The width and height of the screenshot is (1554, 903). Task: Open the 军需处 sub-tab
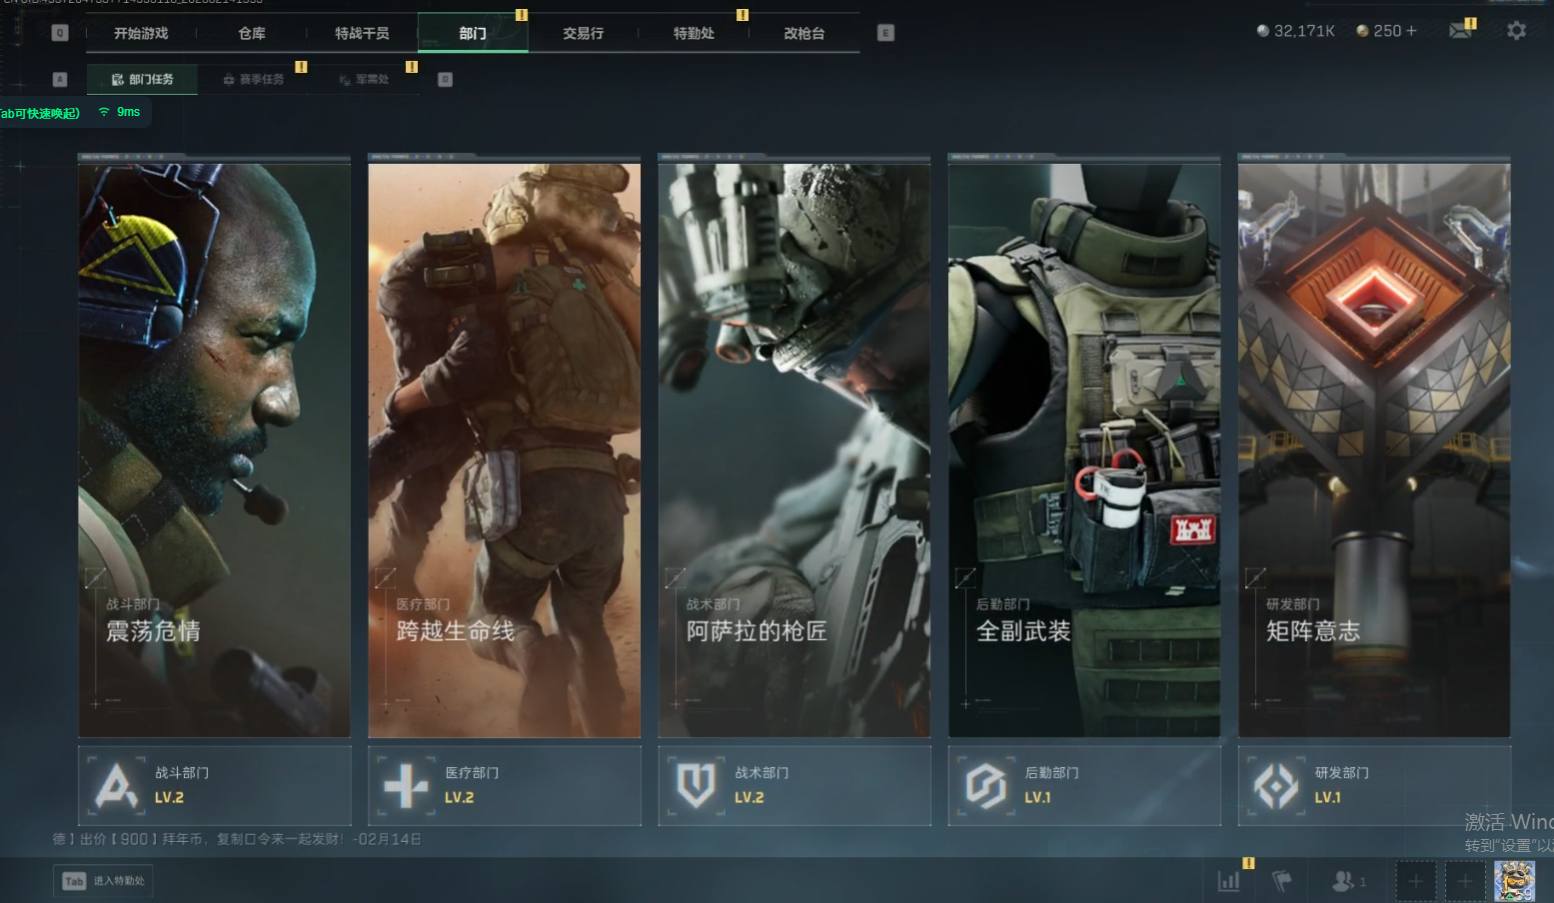(363, 79)
